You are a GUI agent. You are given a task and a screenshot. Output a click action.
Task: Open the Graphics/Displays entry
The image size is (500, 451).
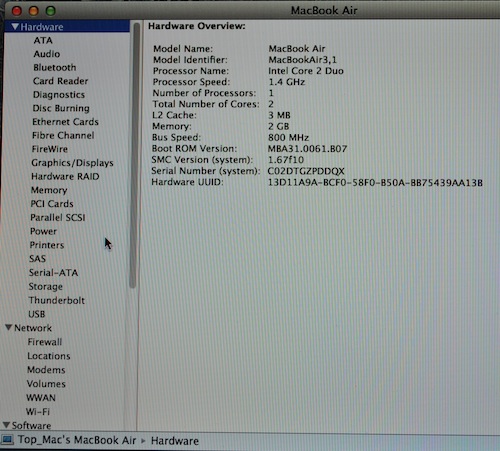click(72, 163)
